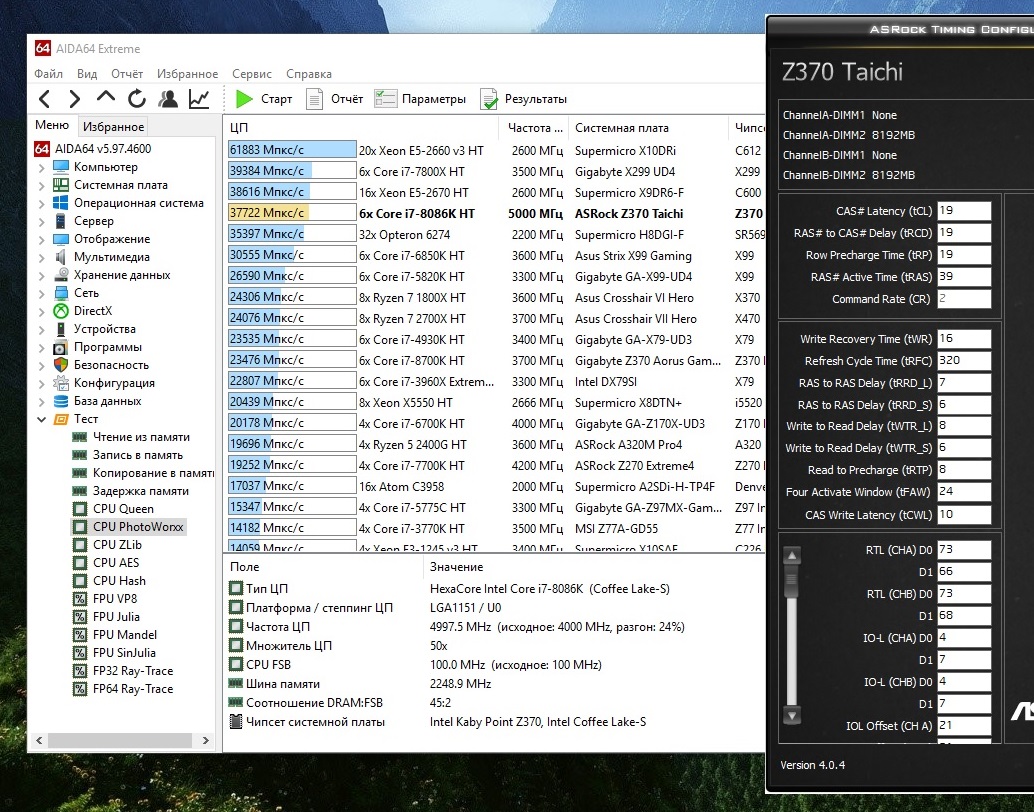1034x812 pixels.
Task: Select CPU Queen benchmark icon
Action: coord(80,509)
